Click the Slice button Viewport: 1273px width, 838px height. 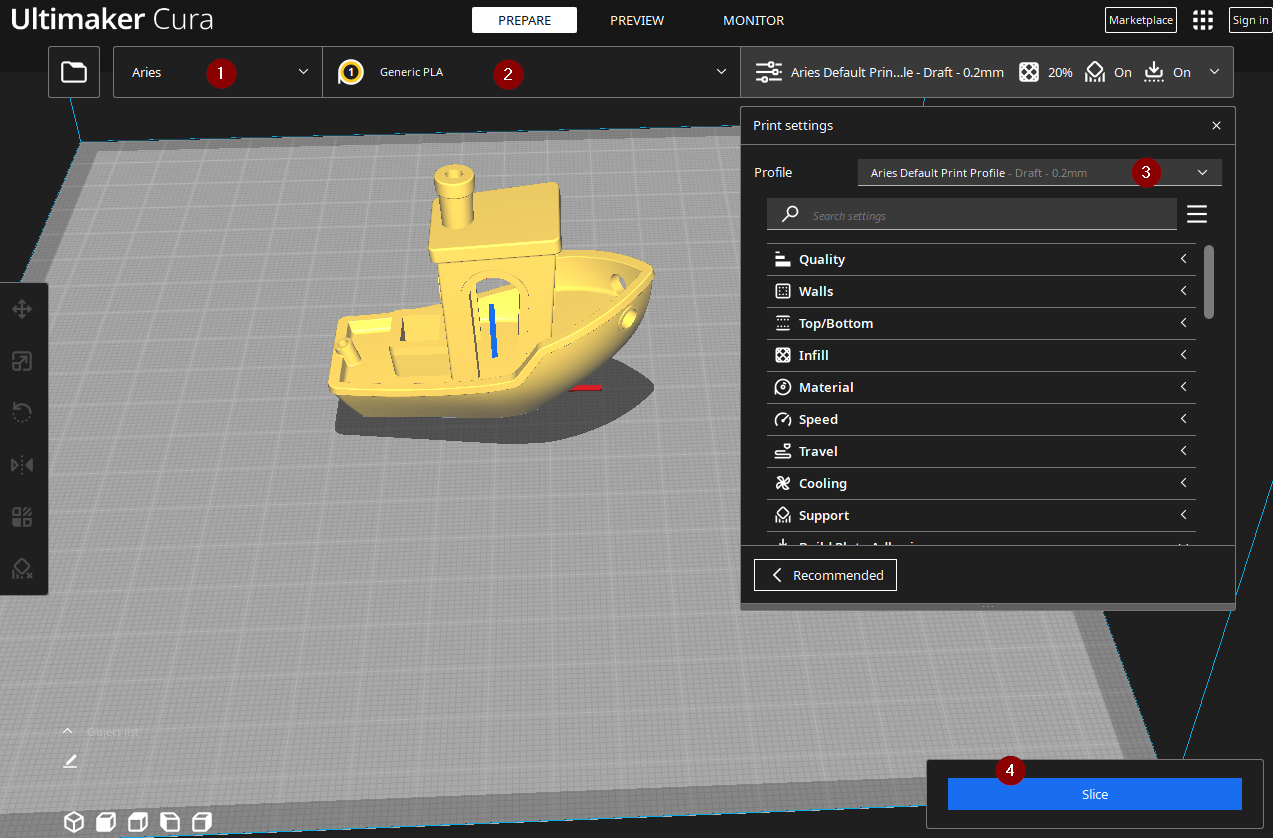point(1095,794)
